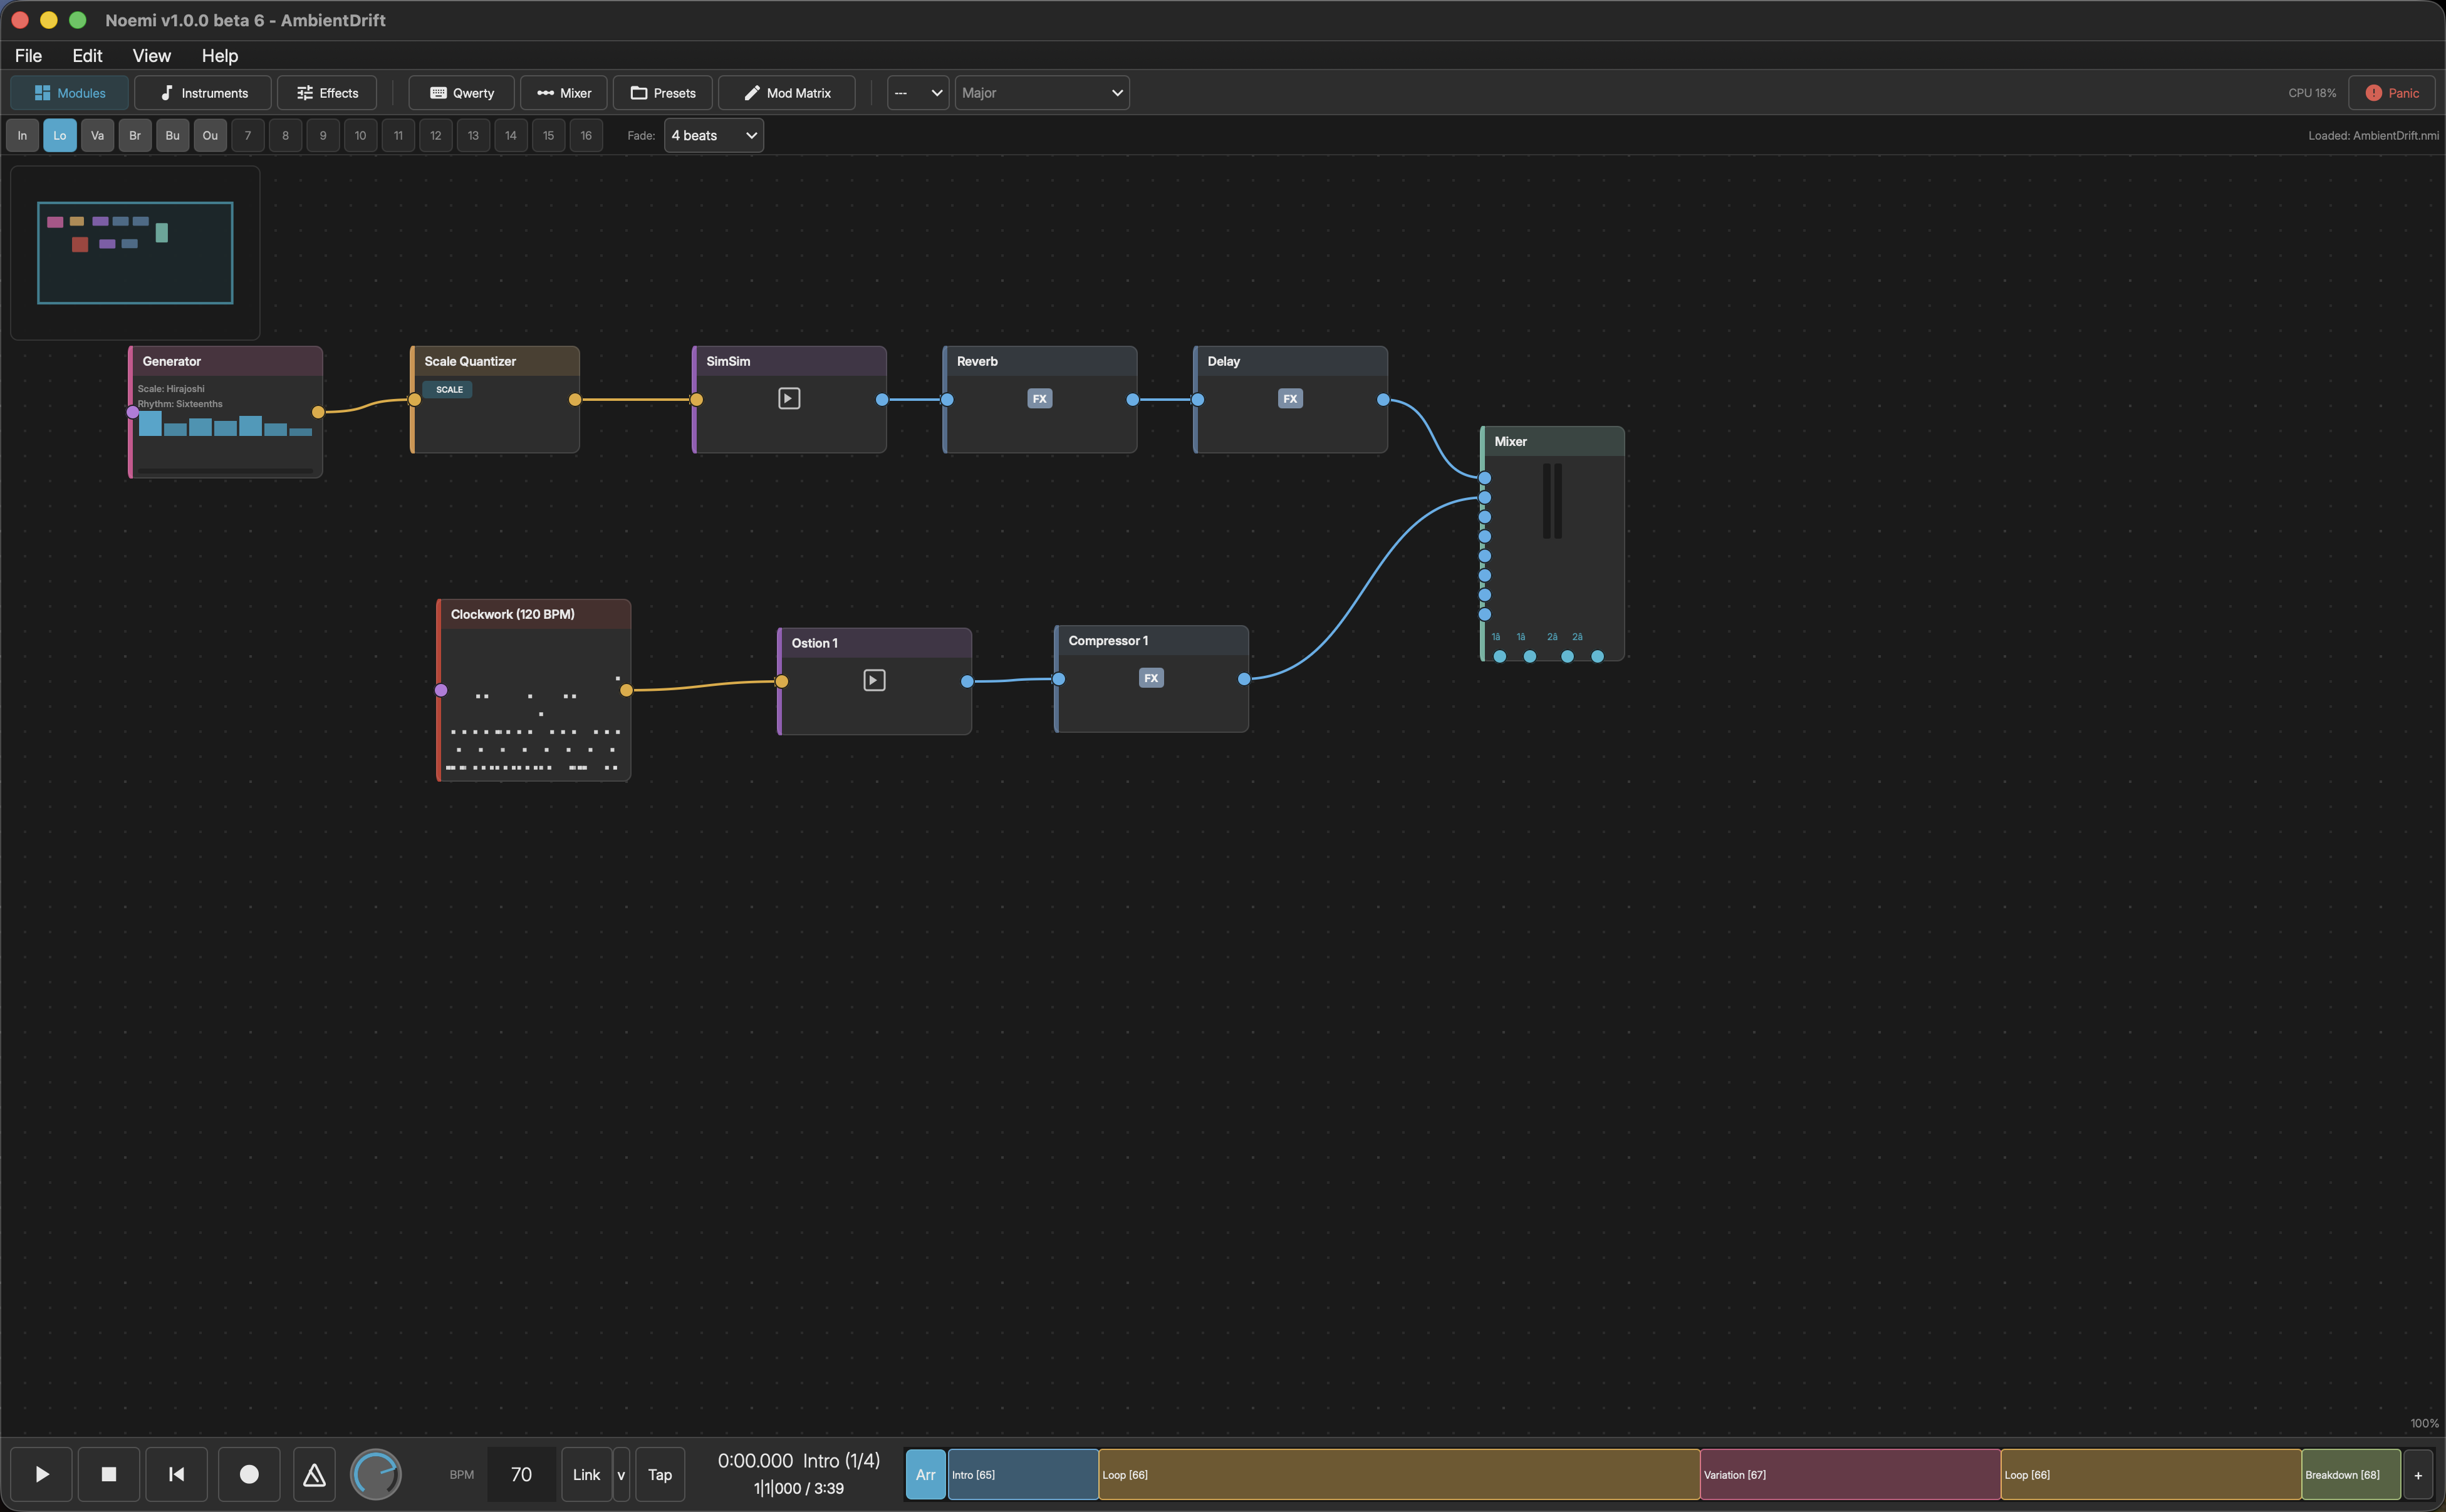Select the Ou scene slot
The width and height of the screenshot is (2446, 1512).
[210, 136]
